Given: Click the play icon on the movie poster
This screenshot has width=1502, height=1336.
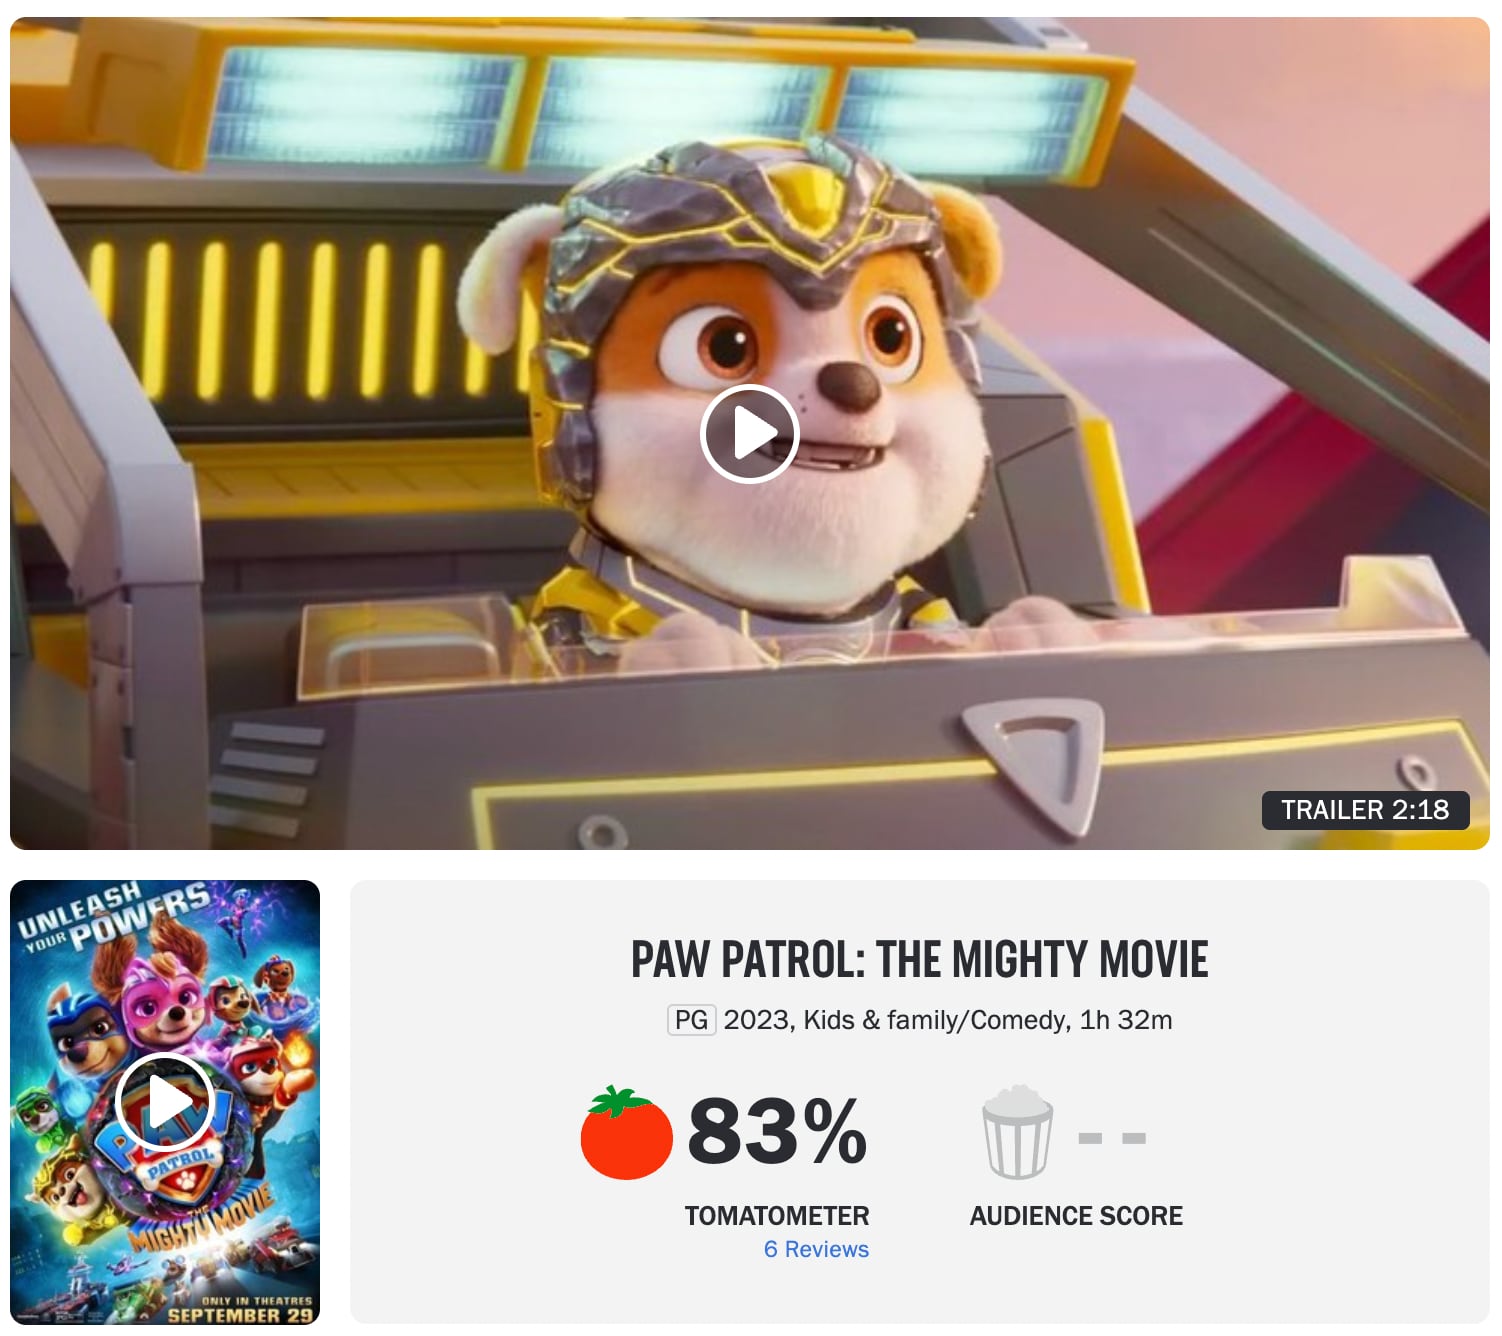Looking at the screenshot, I should coord(165,1102).
